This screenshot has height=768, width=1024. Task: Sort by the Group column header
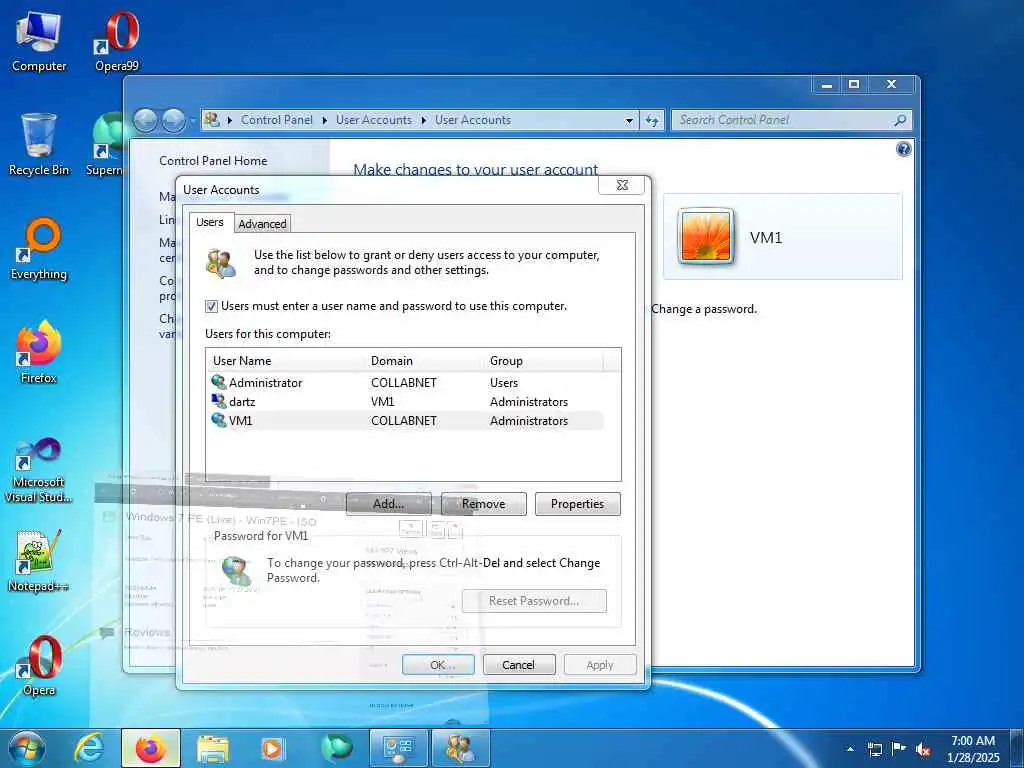(544, 360)
